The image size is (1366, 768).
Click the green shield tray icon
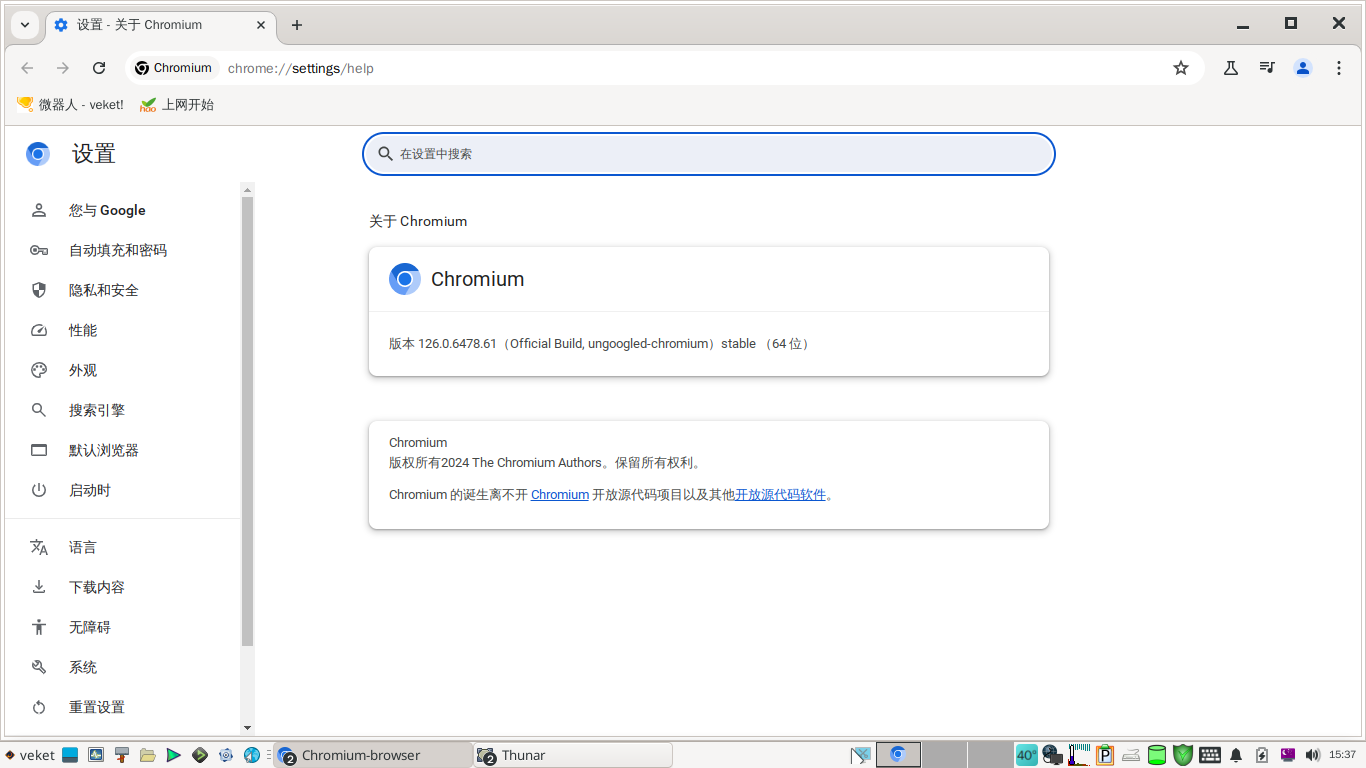tap(1183, 755)
